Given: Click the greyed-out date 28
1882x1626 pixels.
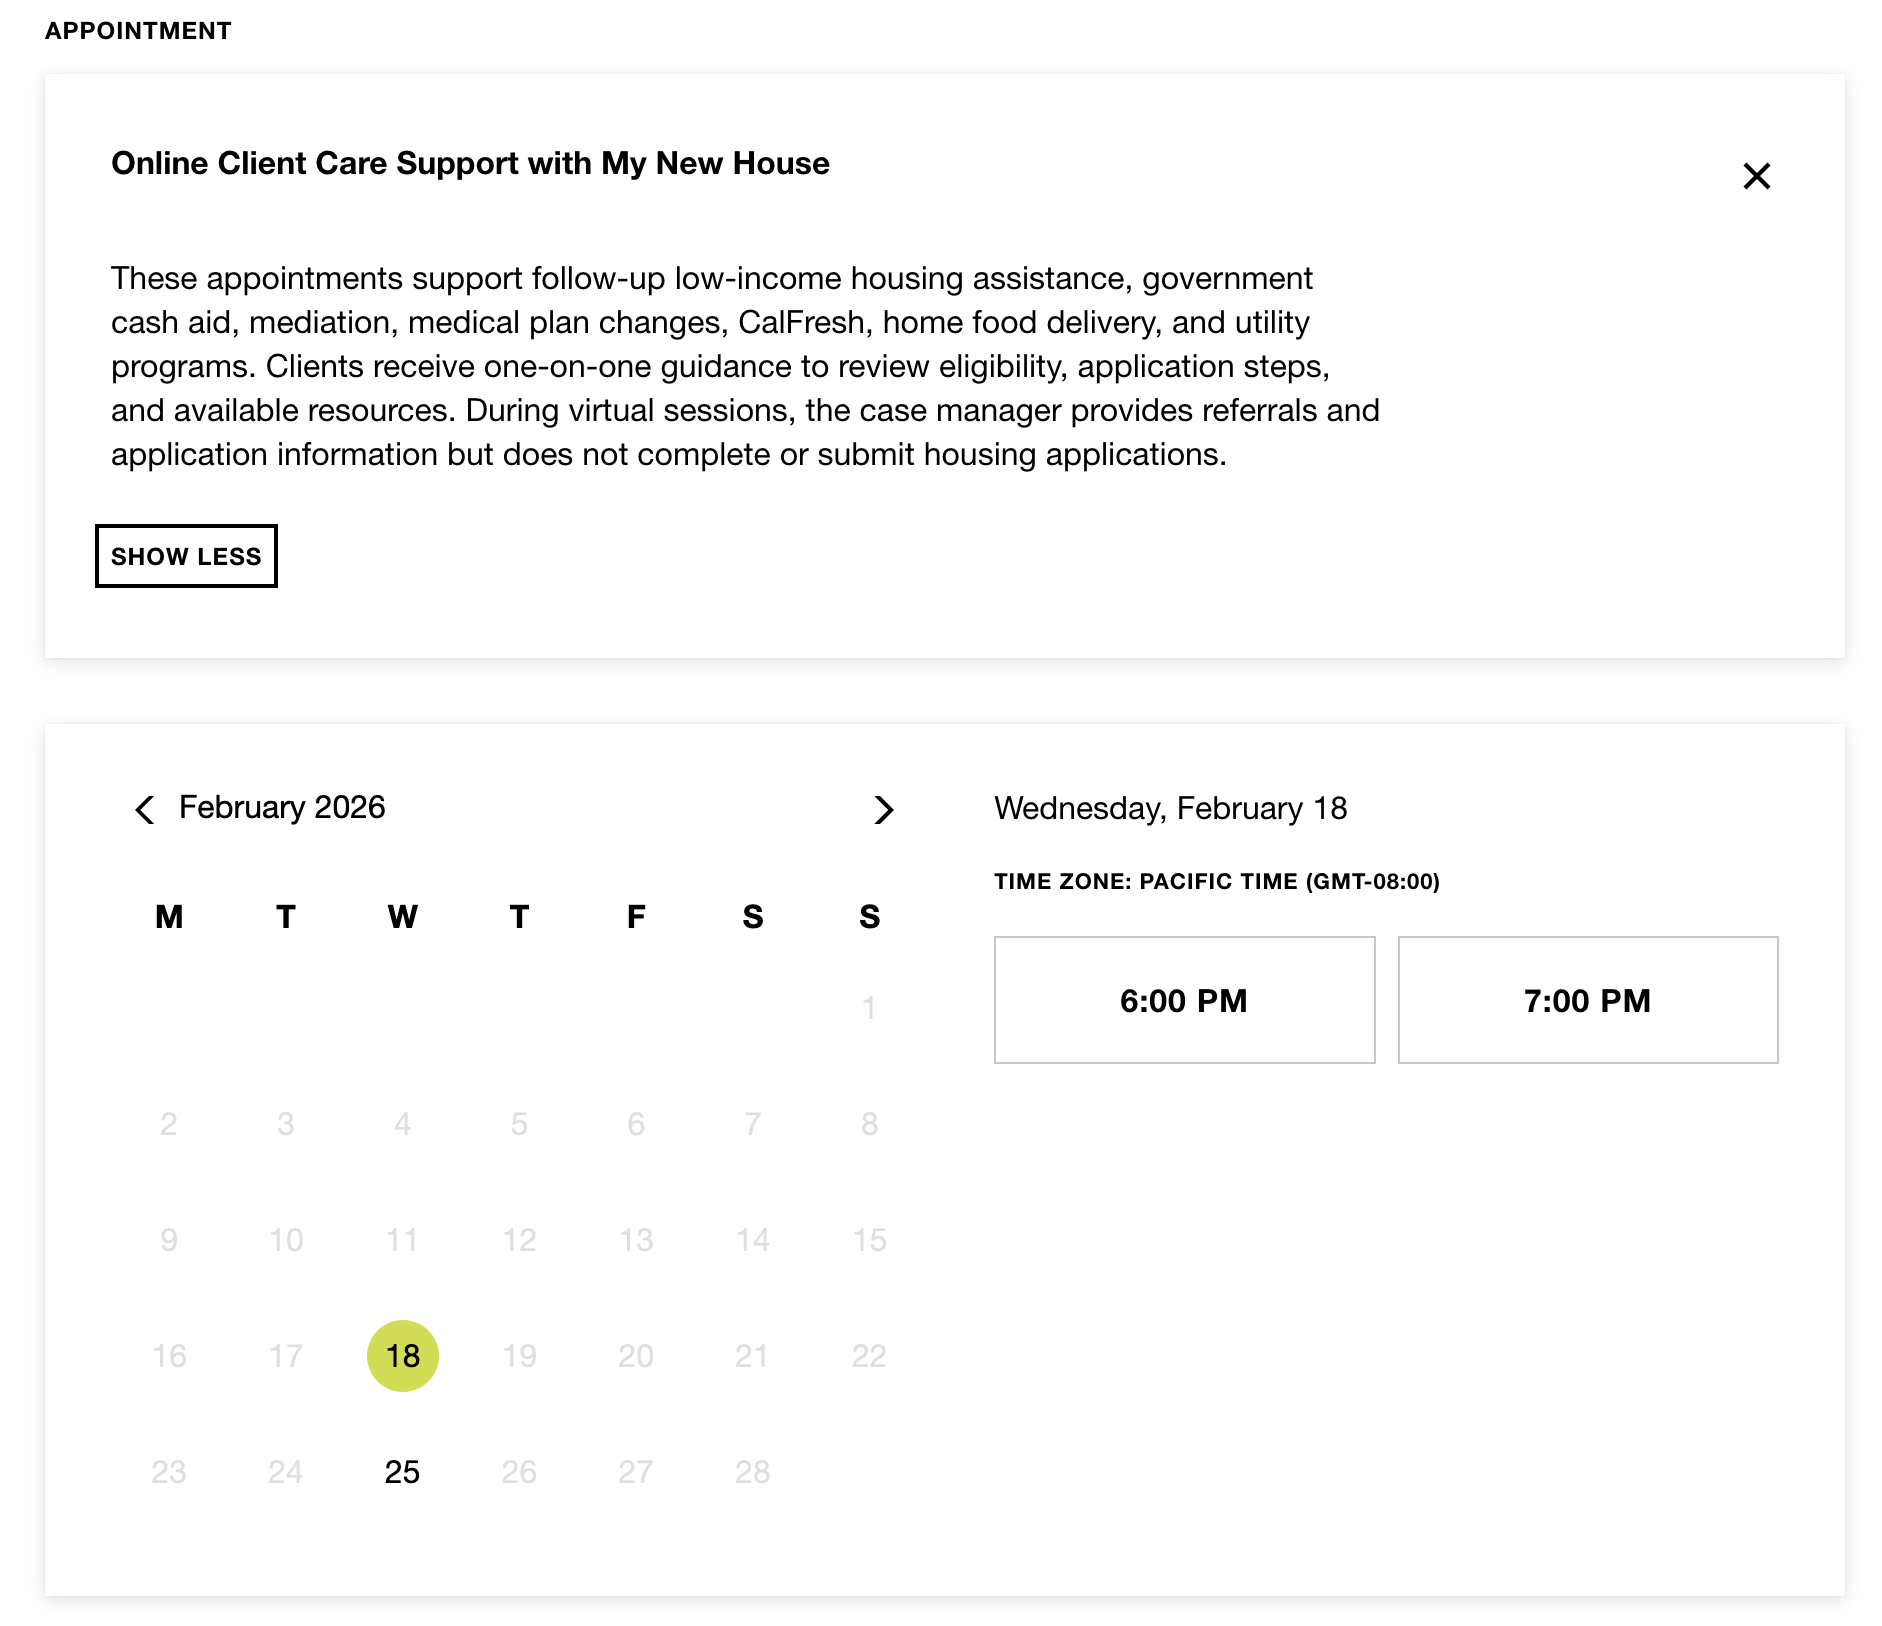Looking at the screenshot, I should pos(752,1472).
